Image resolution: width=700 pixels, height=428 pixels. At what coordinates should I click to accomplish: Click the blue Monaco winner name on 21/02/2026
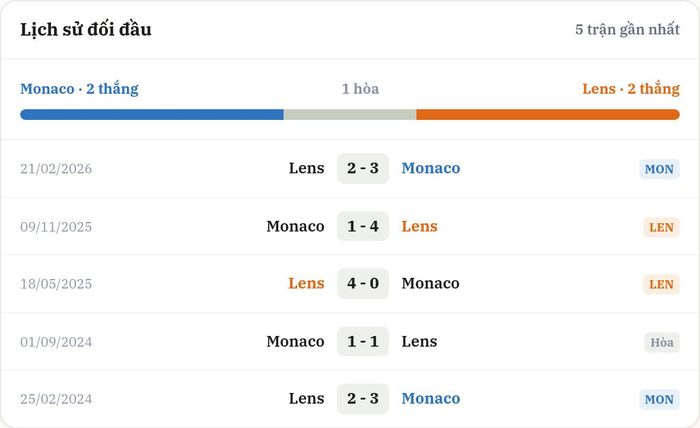pos(431,168)
